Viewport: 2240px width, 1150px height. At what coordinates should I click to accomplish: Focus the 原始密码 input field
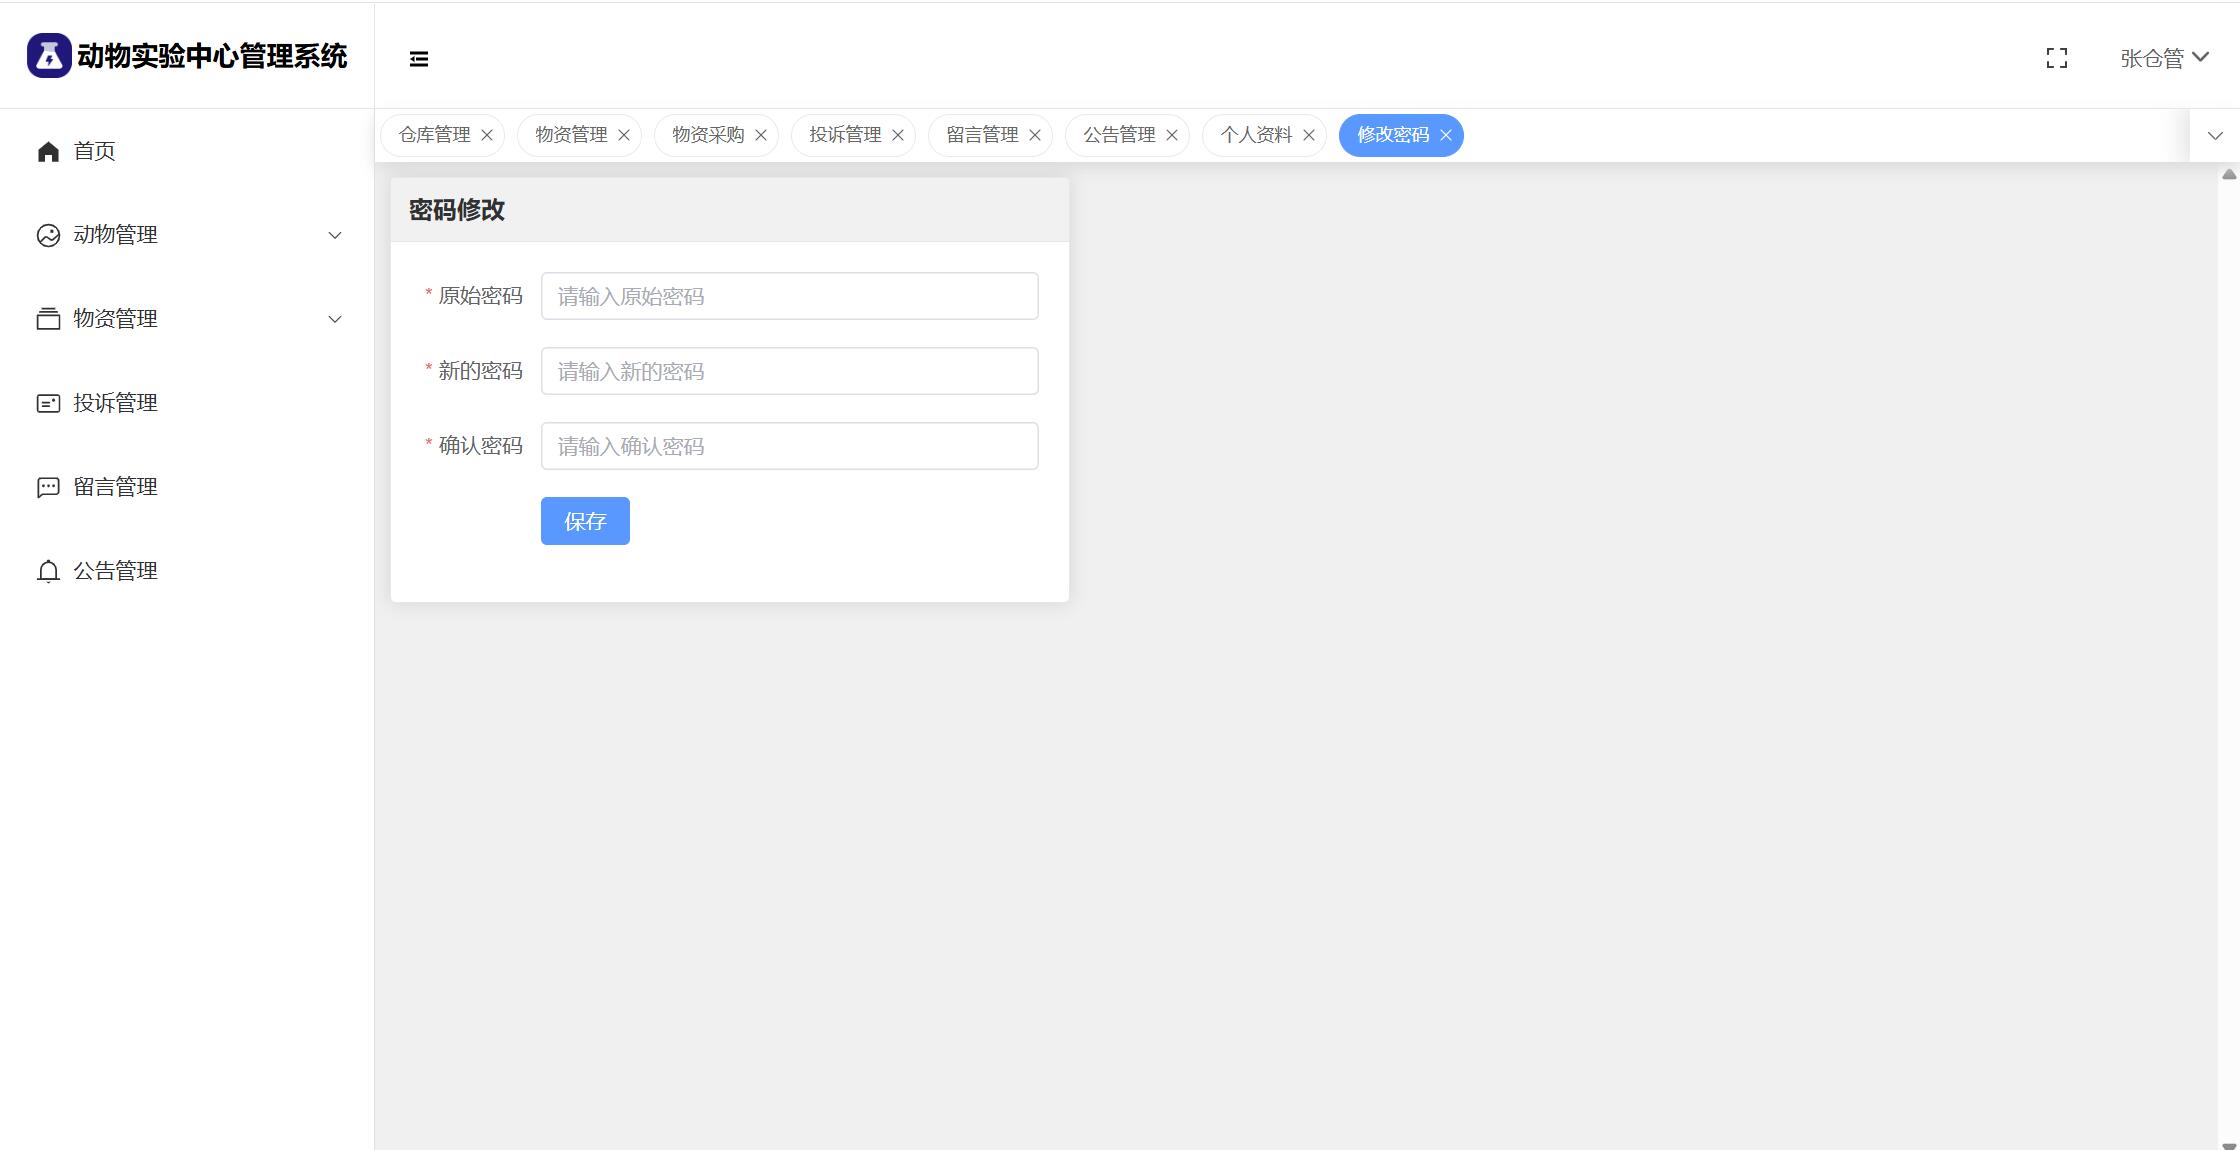tap(789, 296)
